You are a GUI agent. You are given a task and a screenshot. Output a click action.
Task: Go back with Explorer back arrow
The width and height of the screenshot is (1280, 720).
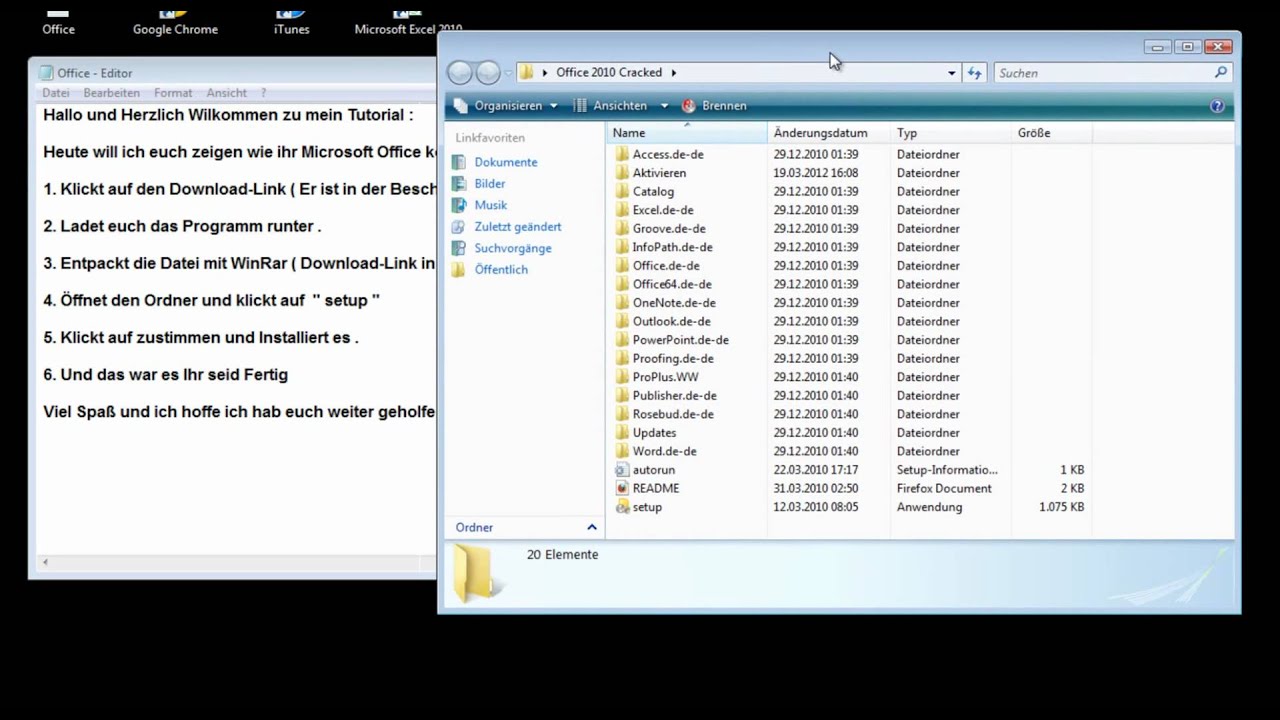pyautogui.click(x=459, y=72)
